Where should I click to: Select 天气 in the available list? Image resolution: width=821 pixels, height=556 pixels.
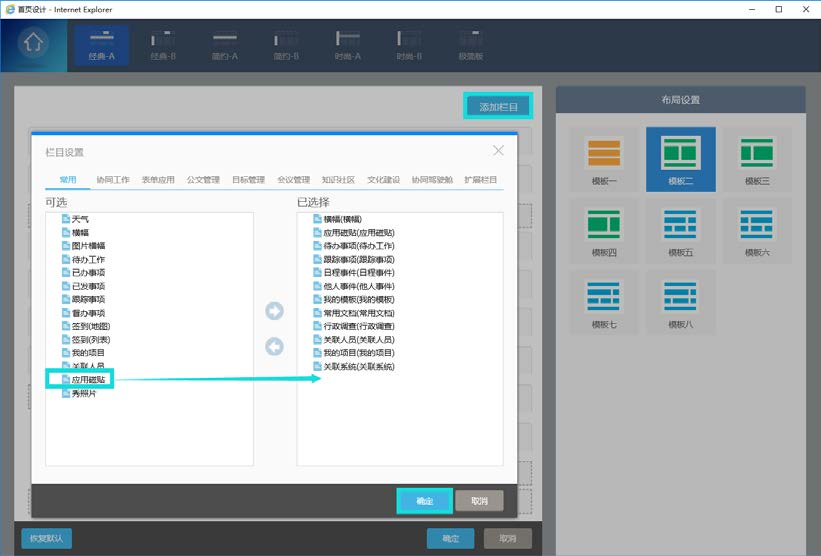[x=80, y=218]
